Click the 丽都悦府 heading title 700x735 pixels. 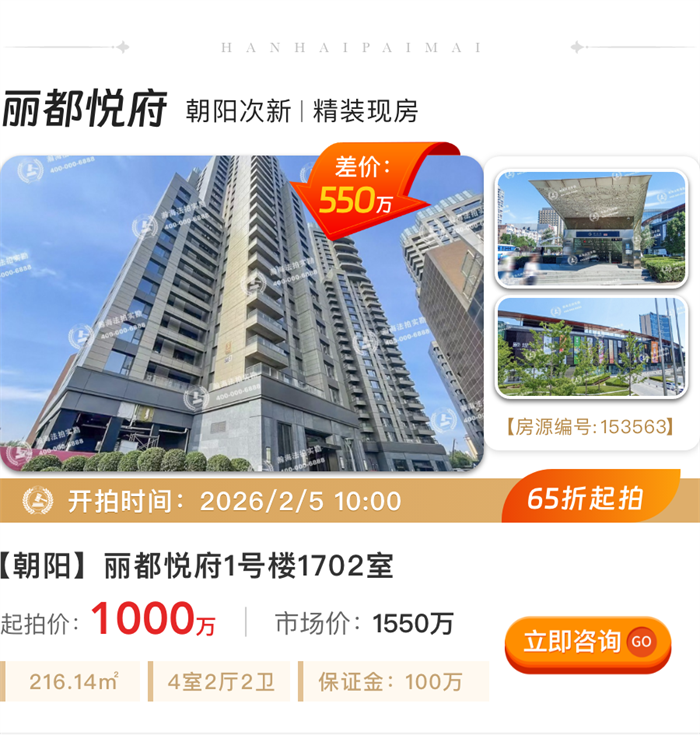[84, 109]
